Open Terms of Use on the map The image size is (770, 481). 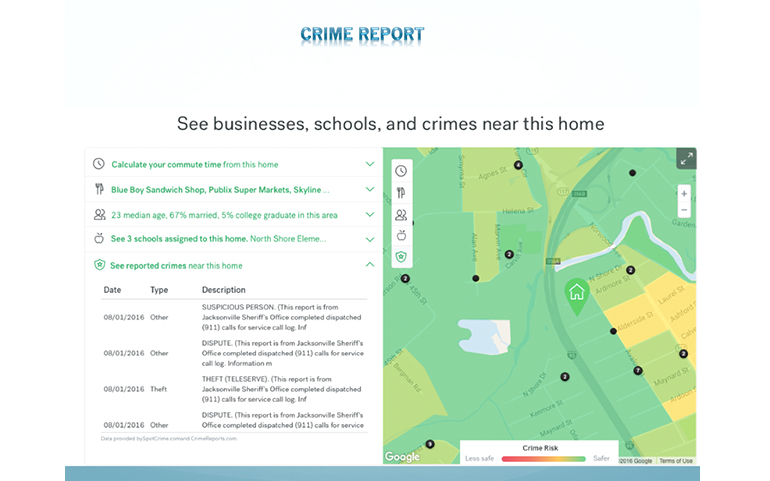[x=676, y=461]
